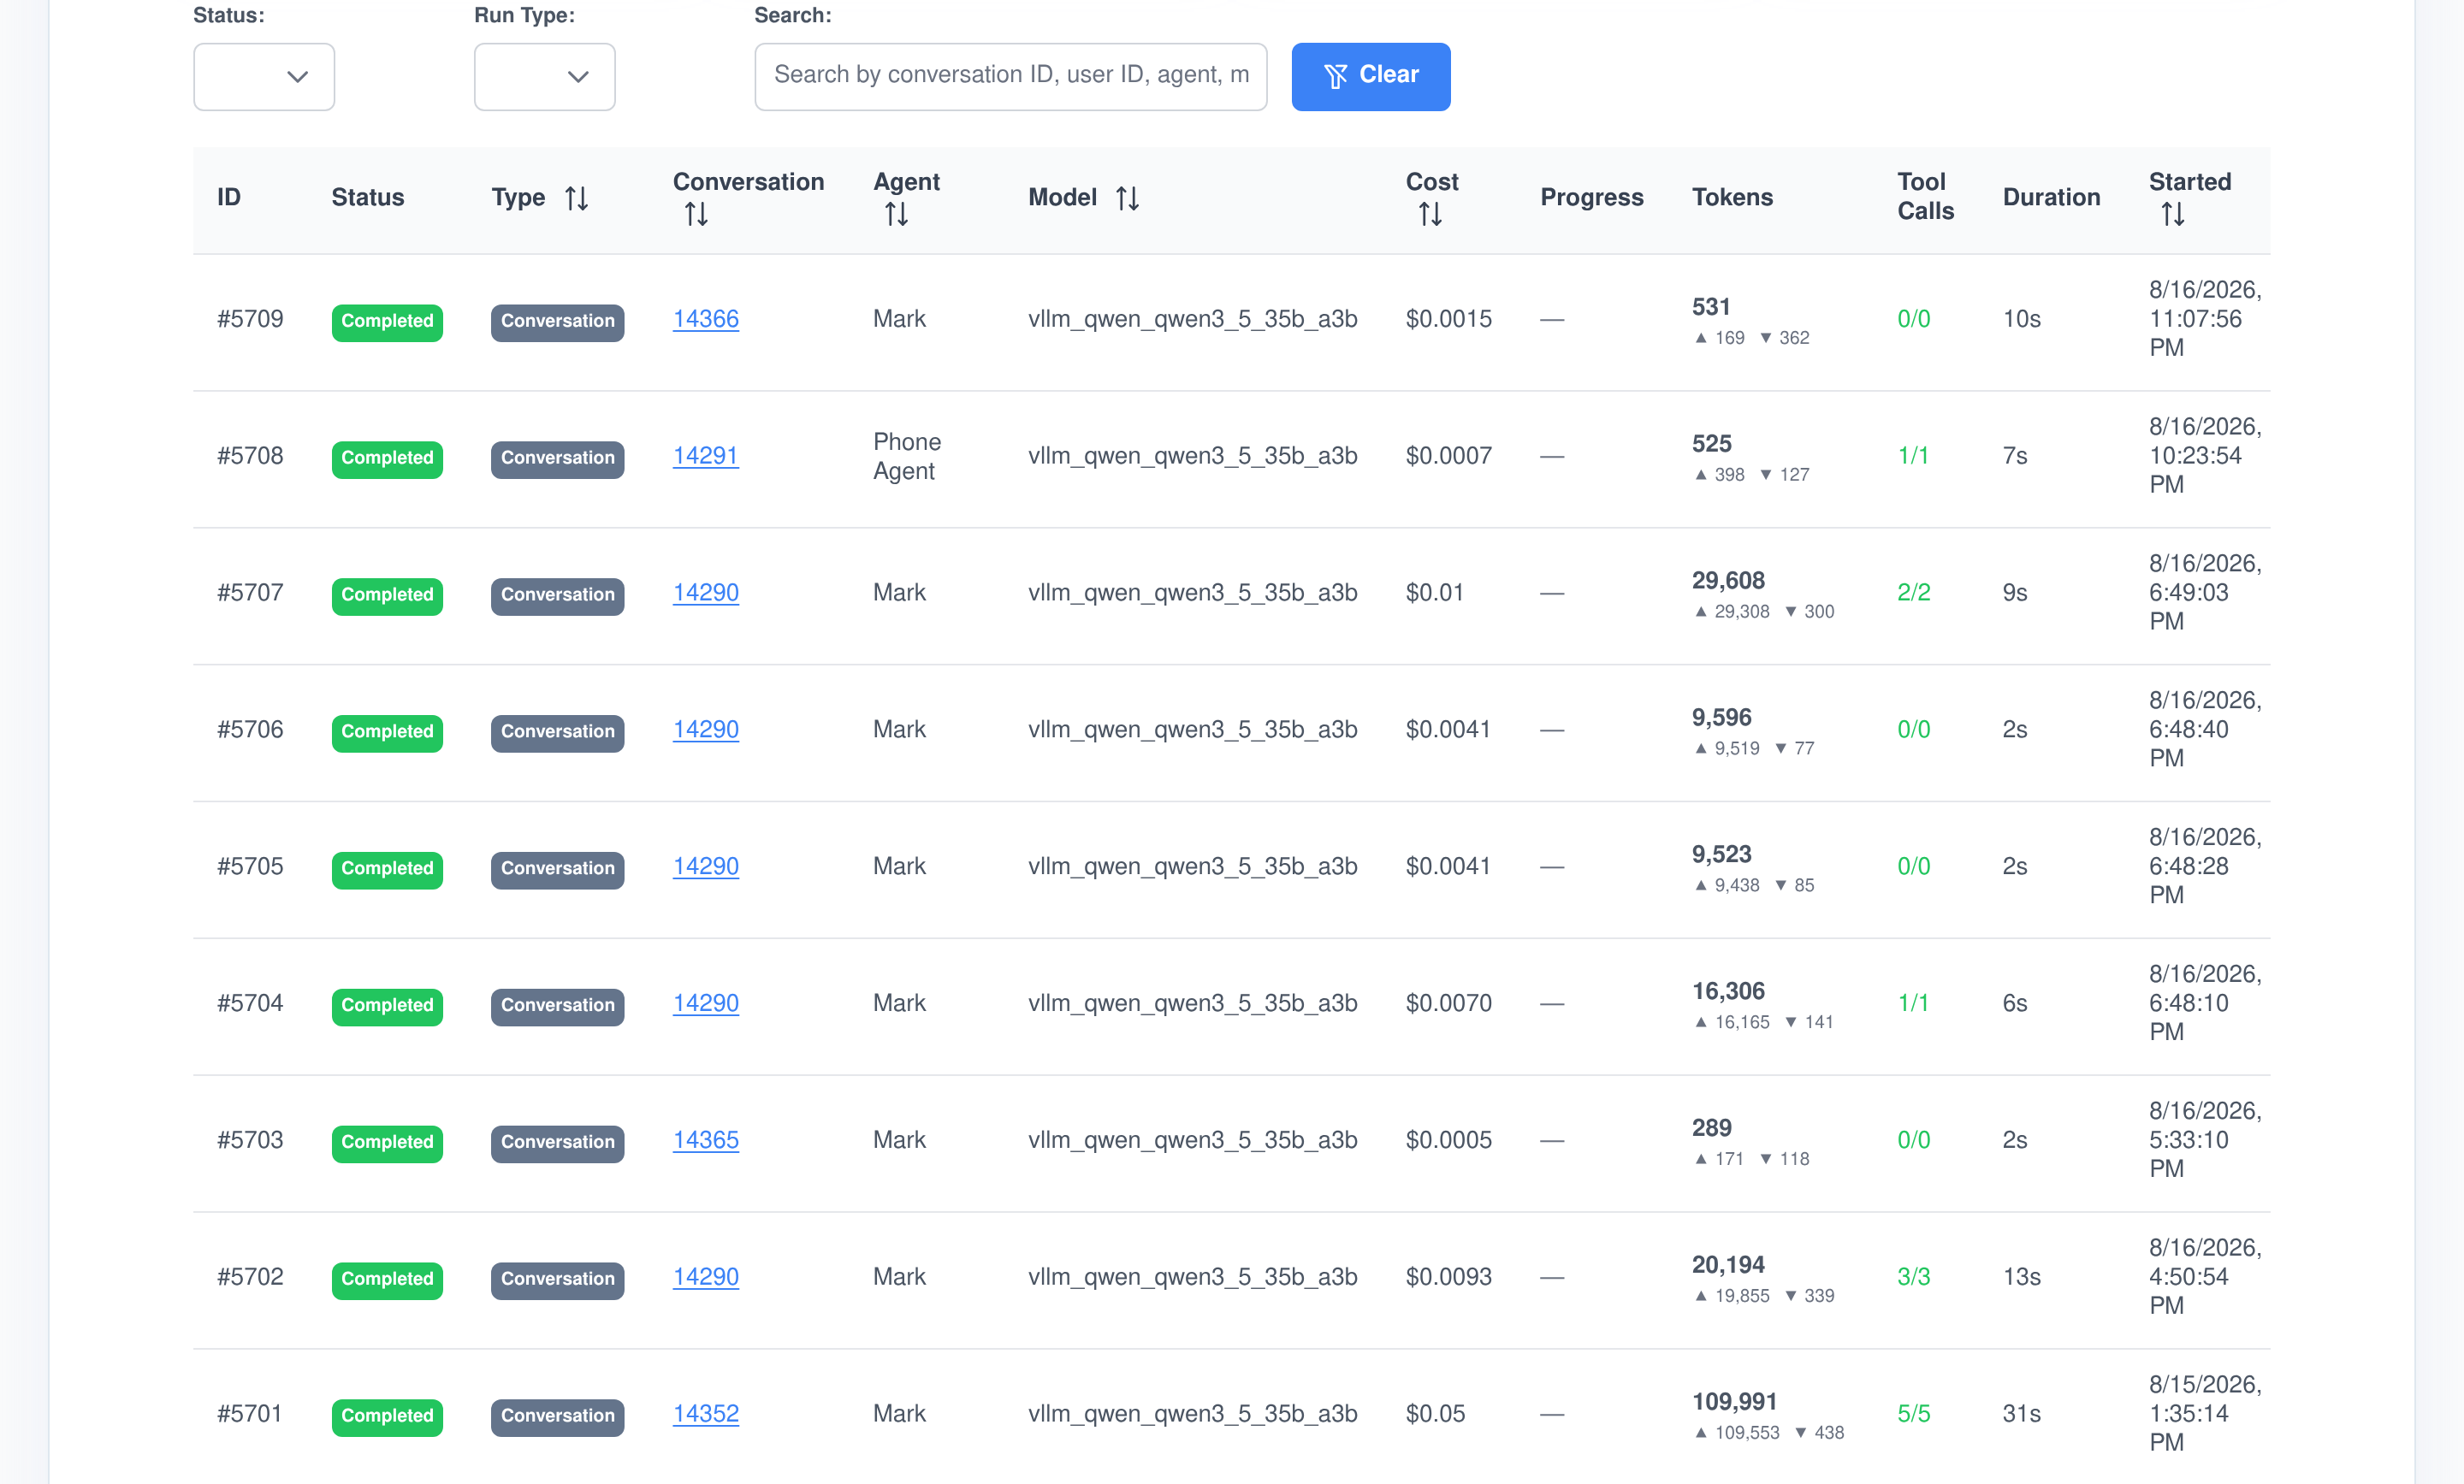Screen dimensions: 2464x1484
Task: Open the Run Type filter dropdown
Action: click(544, 76)
